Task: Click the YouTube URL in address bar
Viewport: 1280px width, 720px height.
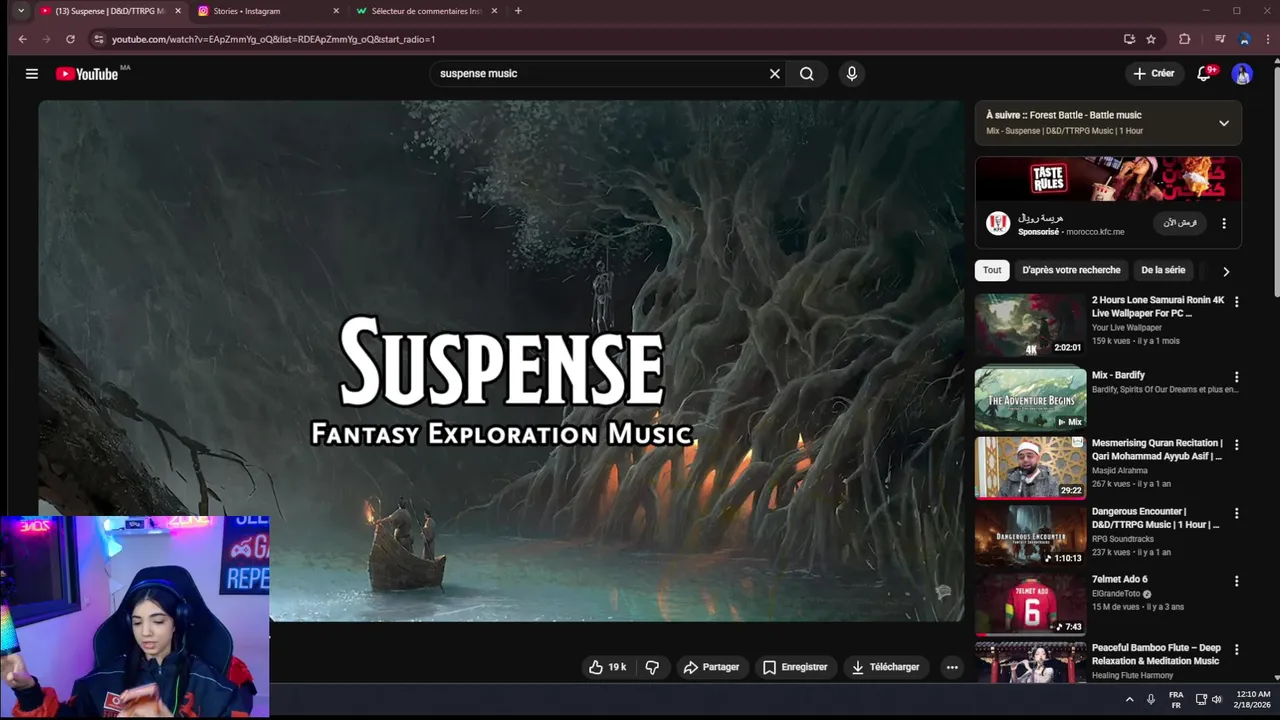Action: click(x=273, y=39)
